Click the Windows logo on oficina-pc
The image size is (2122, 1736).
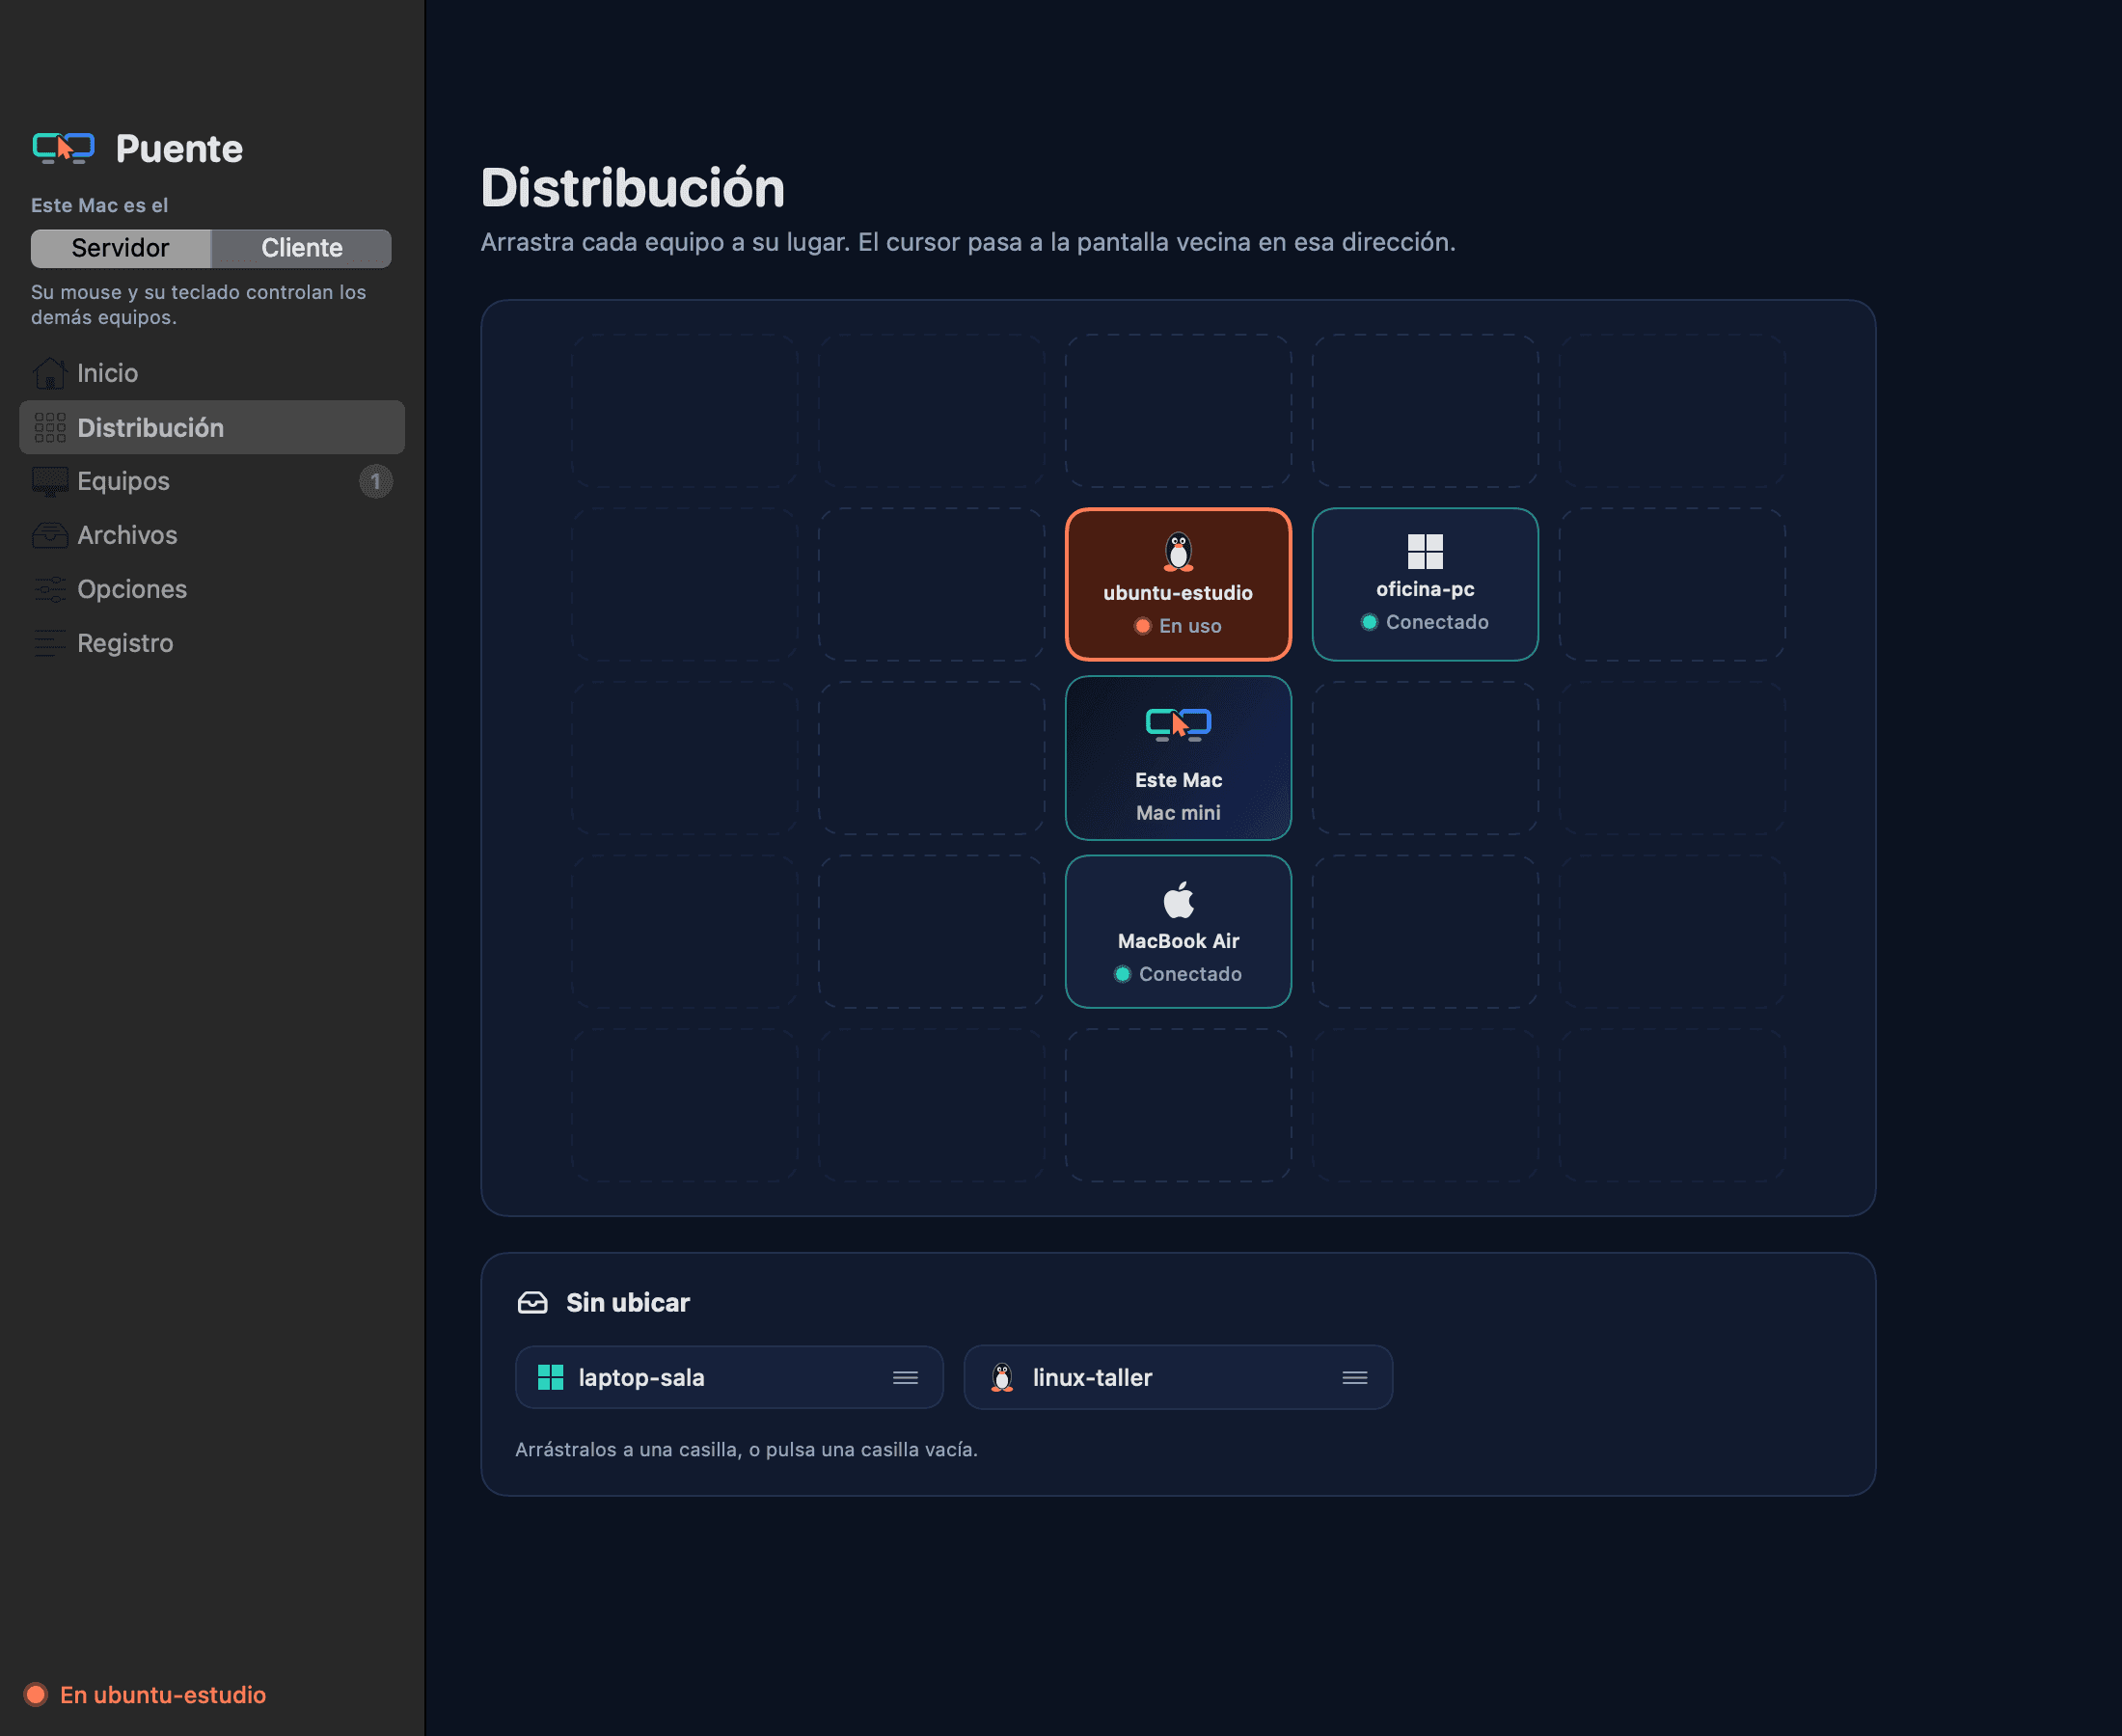click(x=1425, y=551)
